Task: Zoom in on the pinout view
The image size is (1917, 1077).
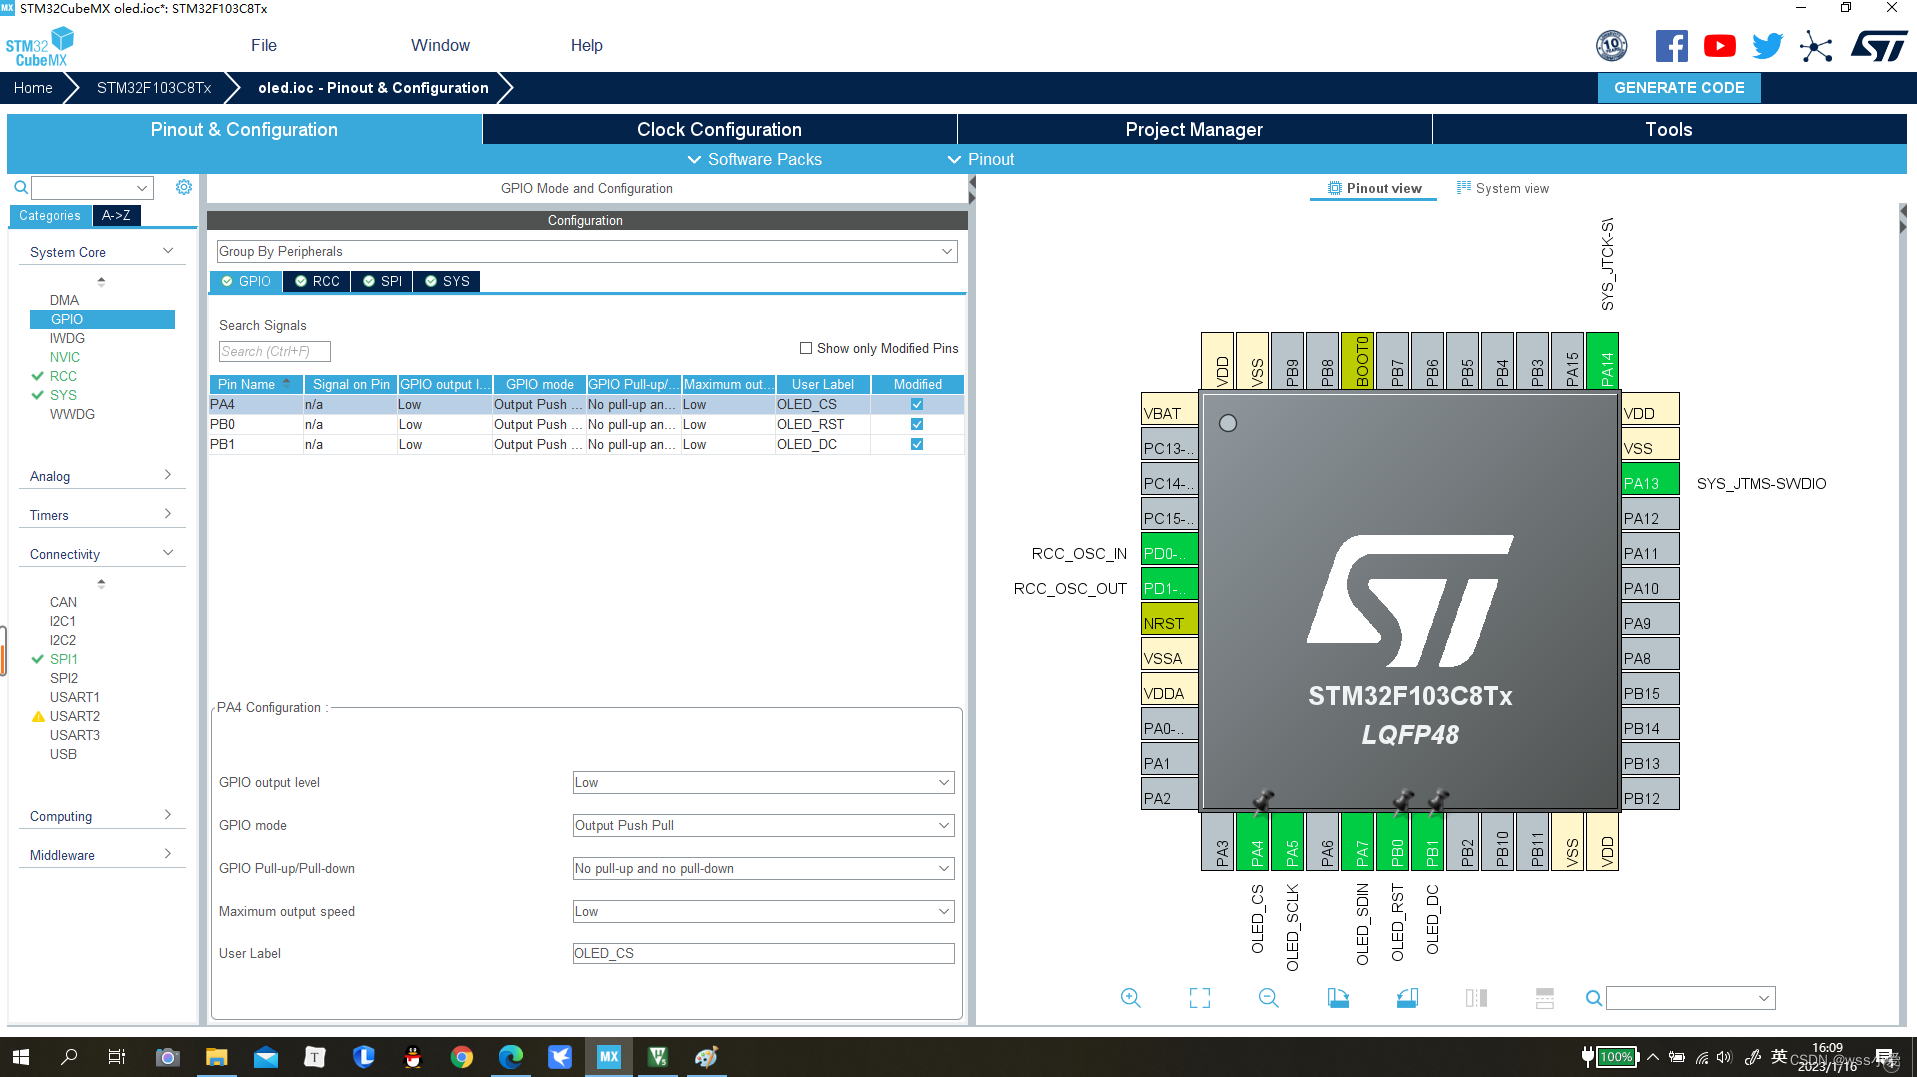Action: (x=1130, y=997)
